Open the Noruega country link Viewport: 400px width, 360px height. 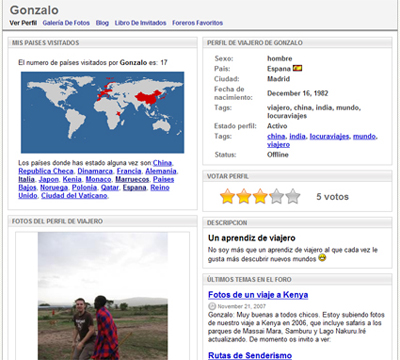click(54, 188)
